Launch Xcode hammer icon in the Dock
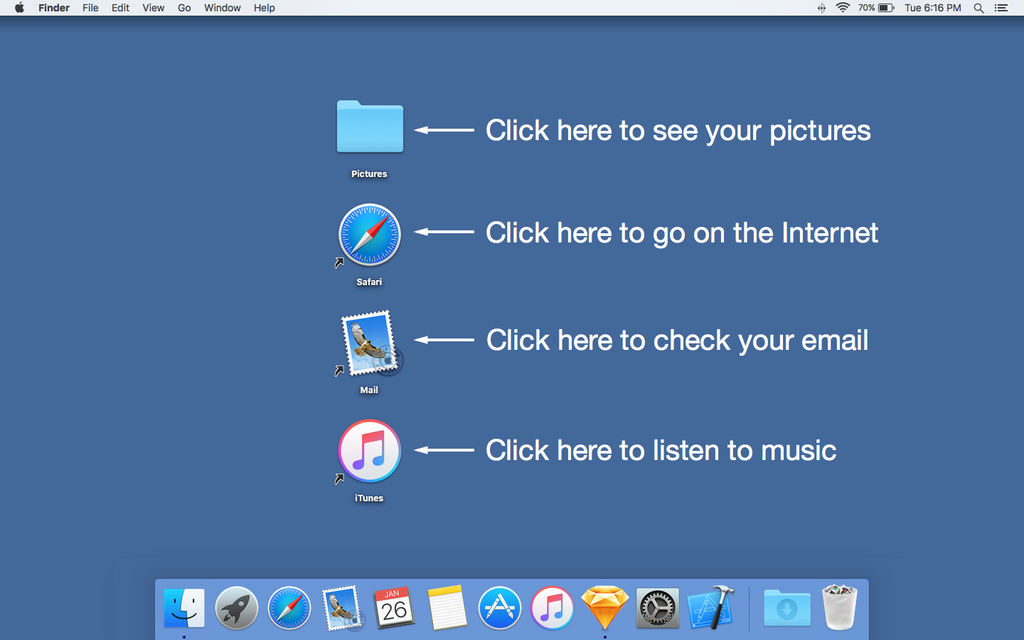The height and width of the screenshot is (640, 1024). click(711, 607)
